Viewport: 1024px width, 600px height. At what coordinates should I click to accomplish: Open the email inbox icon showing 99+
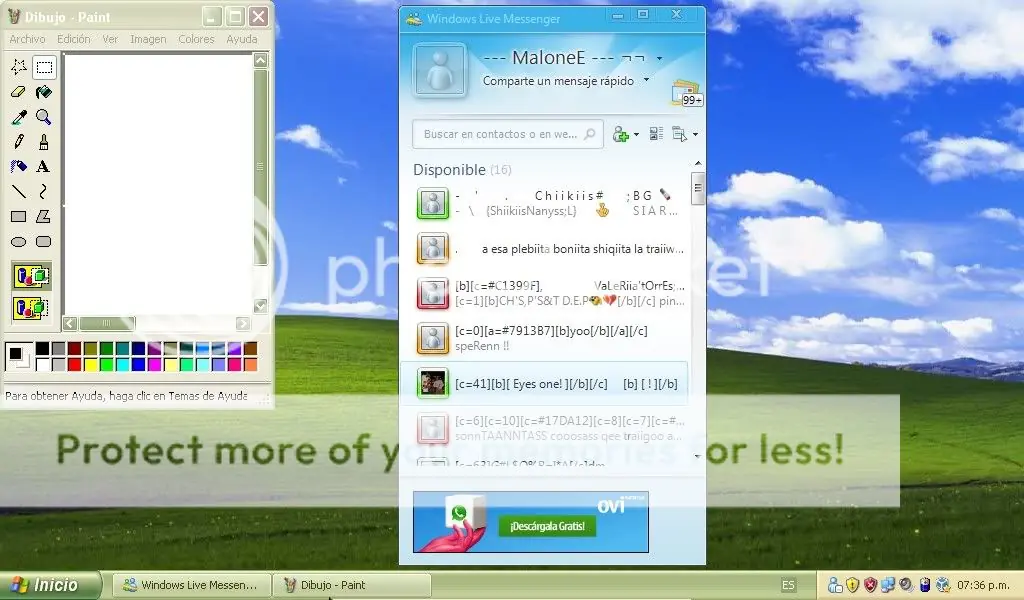tap(686, 93)
